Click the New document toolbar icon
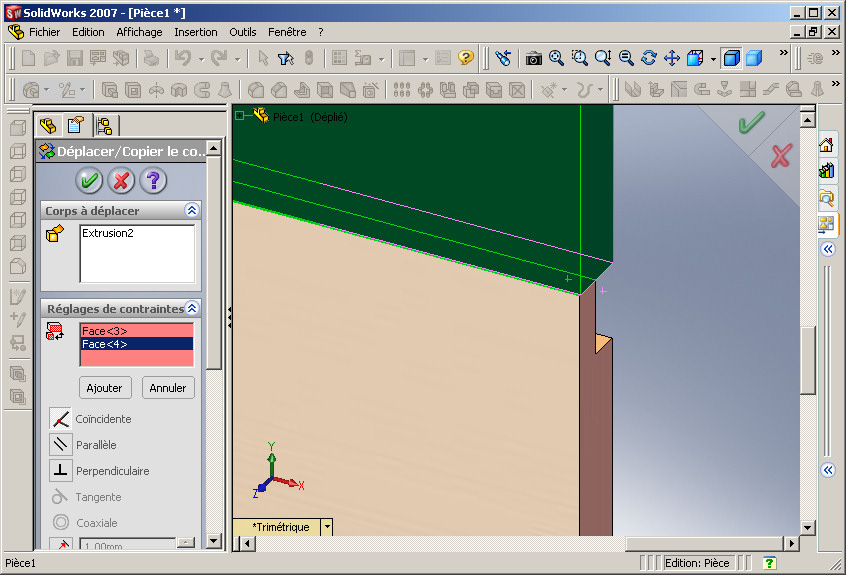The height and width of the screenshot is (575, 846). coord(28,58)
